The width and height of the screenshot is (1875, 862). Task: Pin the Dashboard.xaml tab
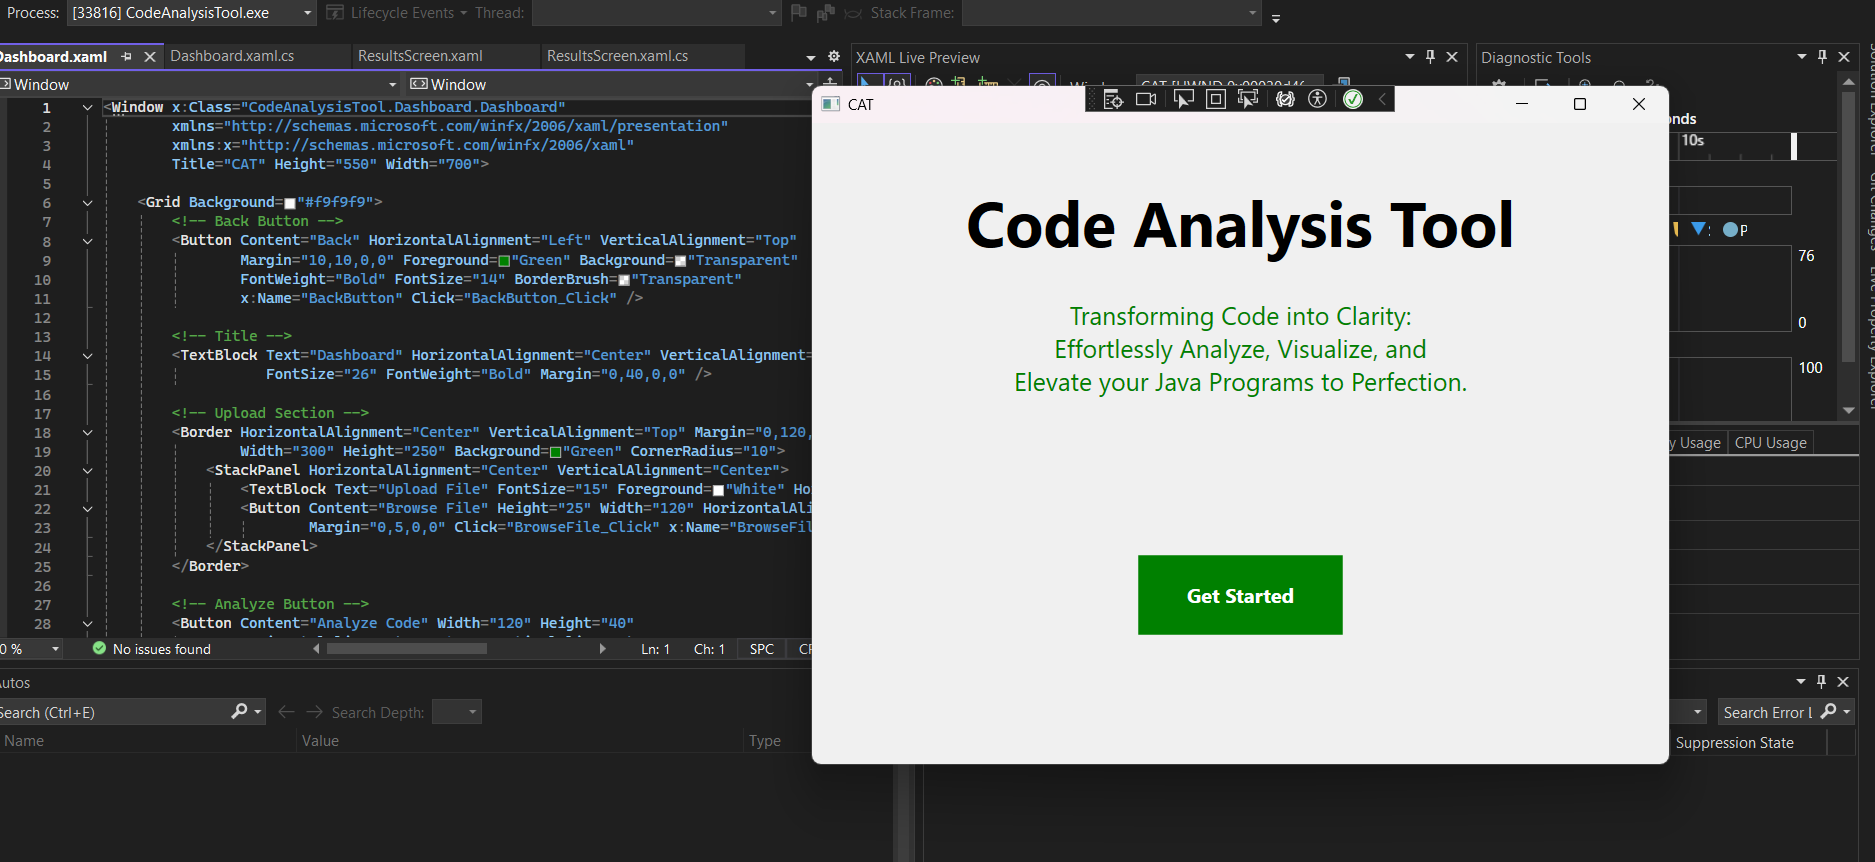pyautogui.click(x=126, y=57)
